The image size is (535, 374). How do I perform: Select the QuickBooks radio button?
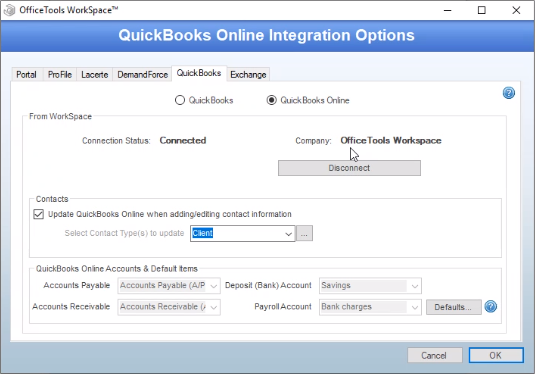[x=180, y=100]
